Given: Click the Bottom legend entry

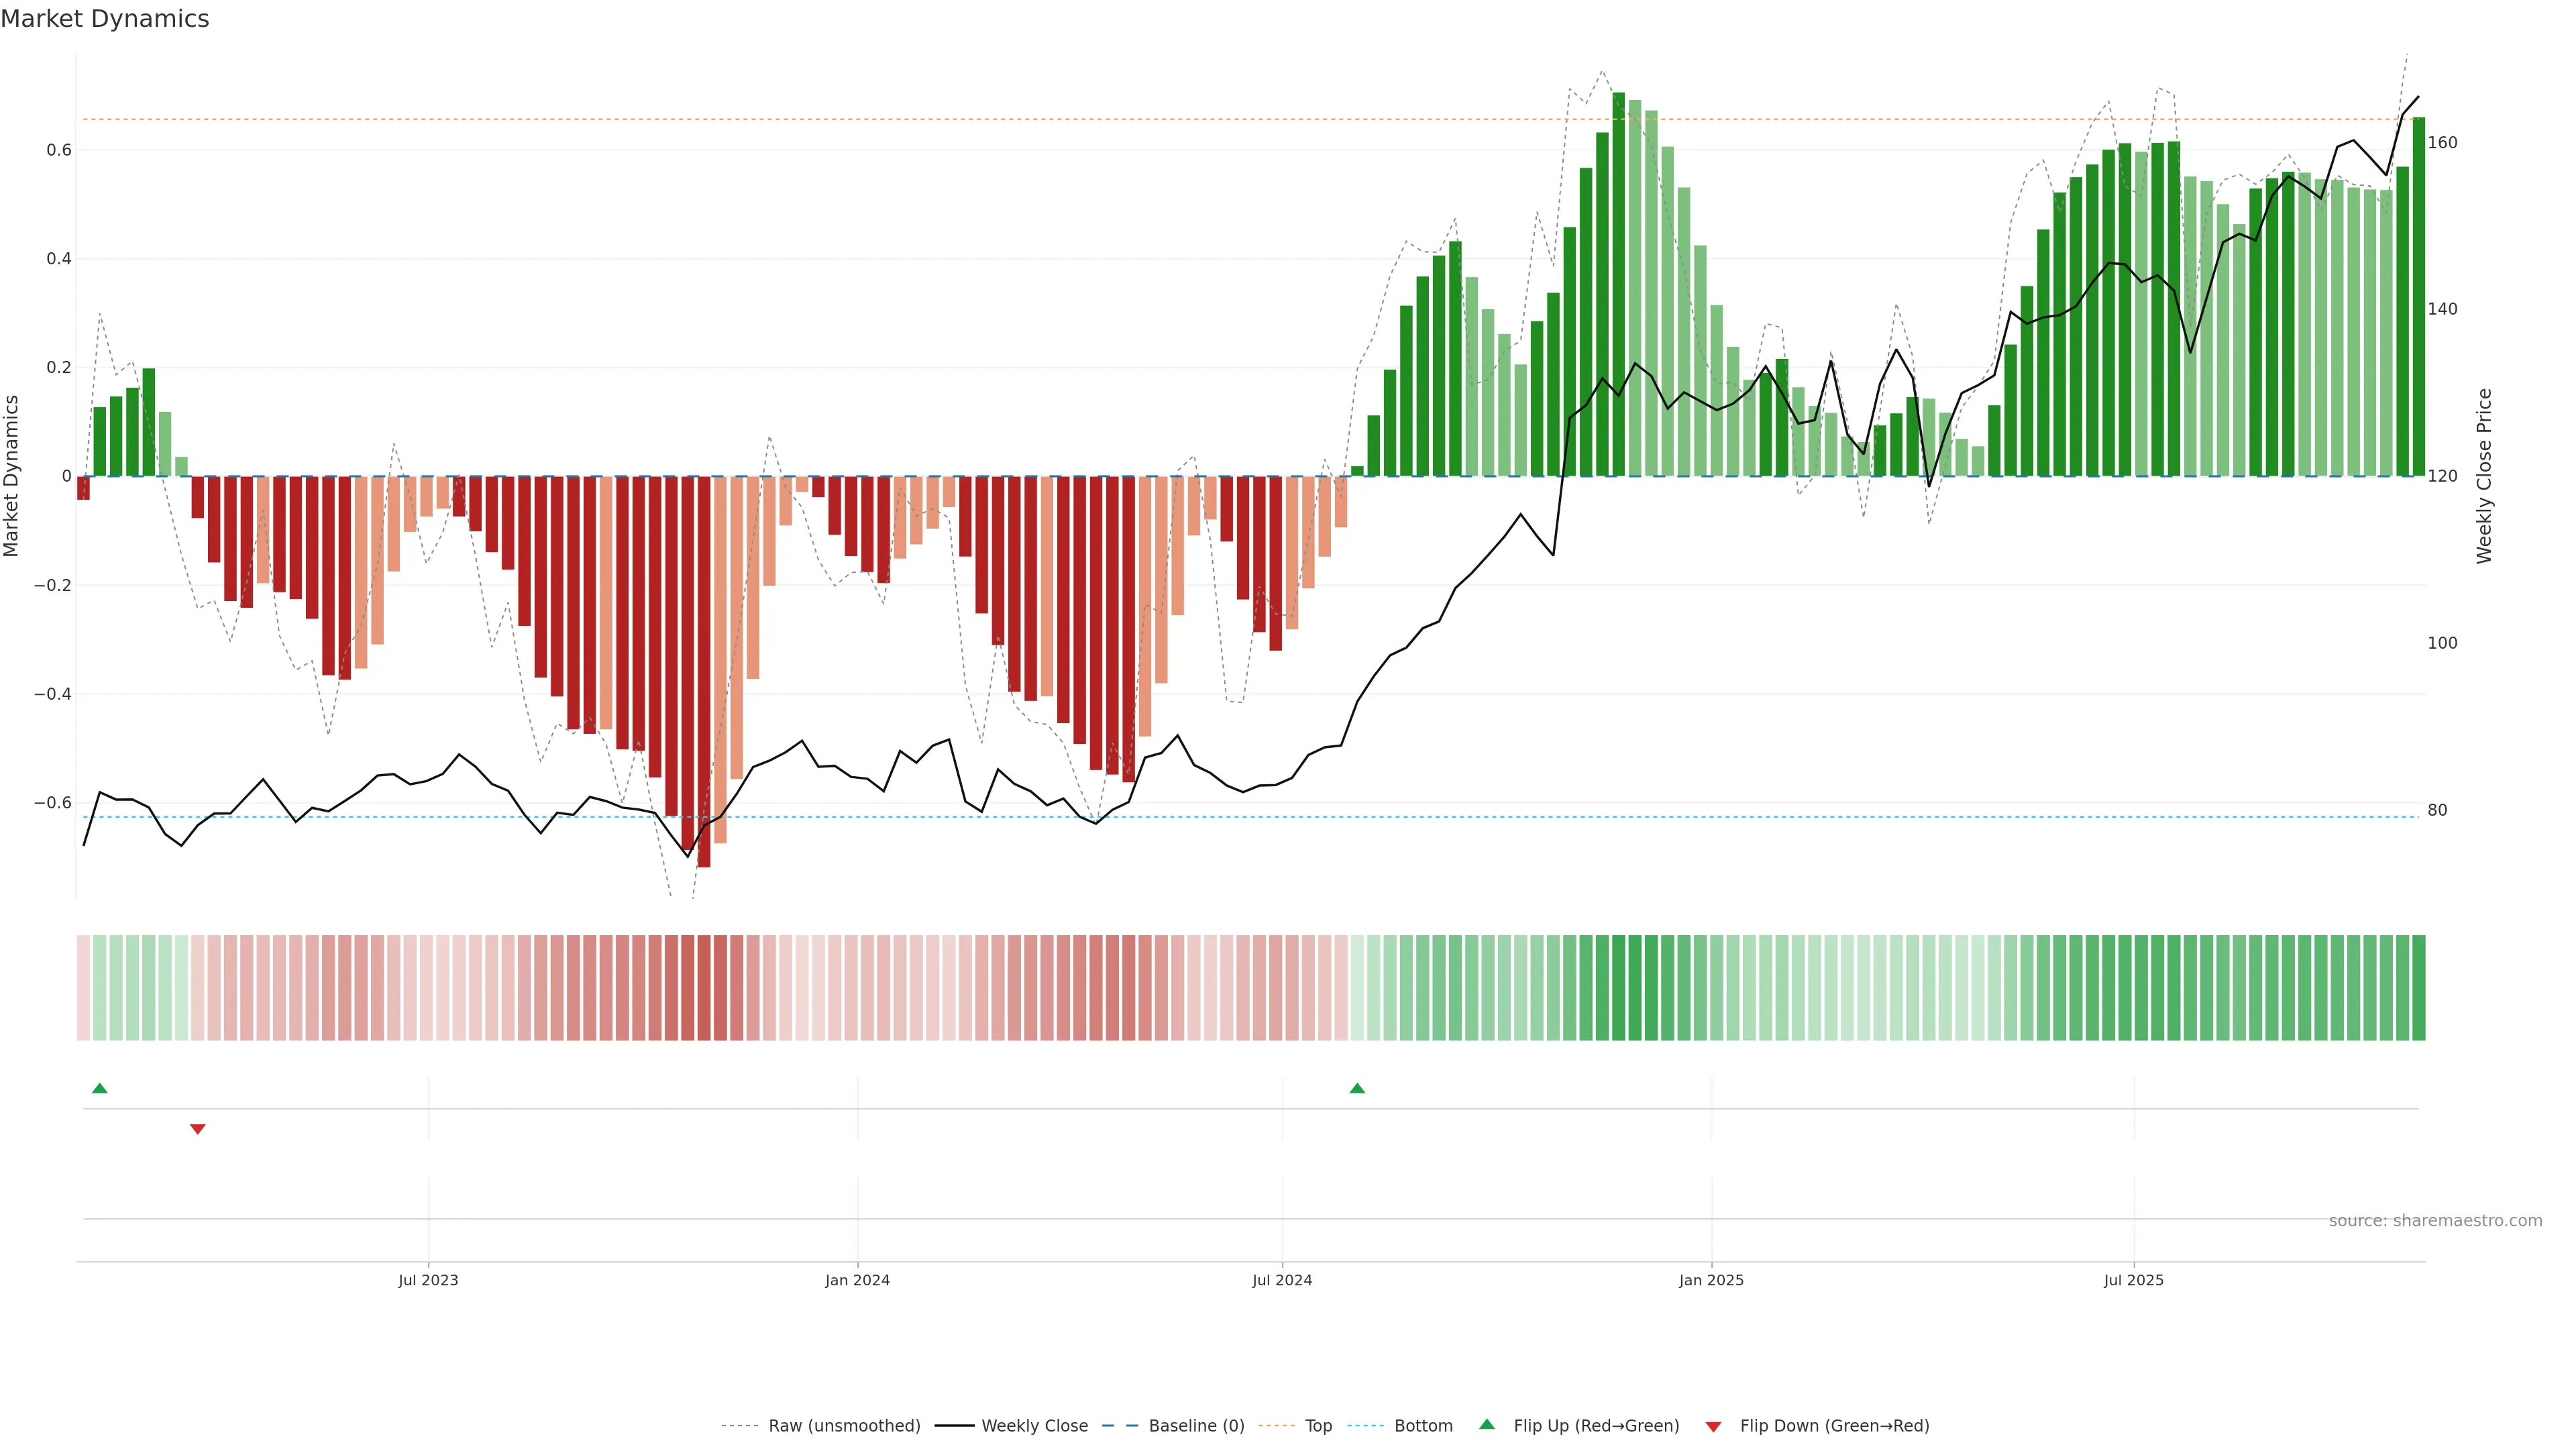Looking at the screenshot, I should point(1423,1425).
